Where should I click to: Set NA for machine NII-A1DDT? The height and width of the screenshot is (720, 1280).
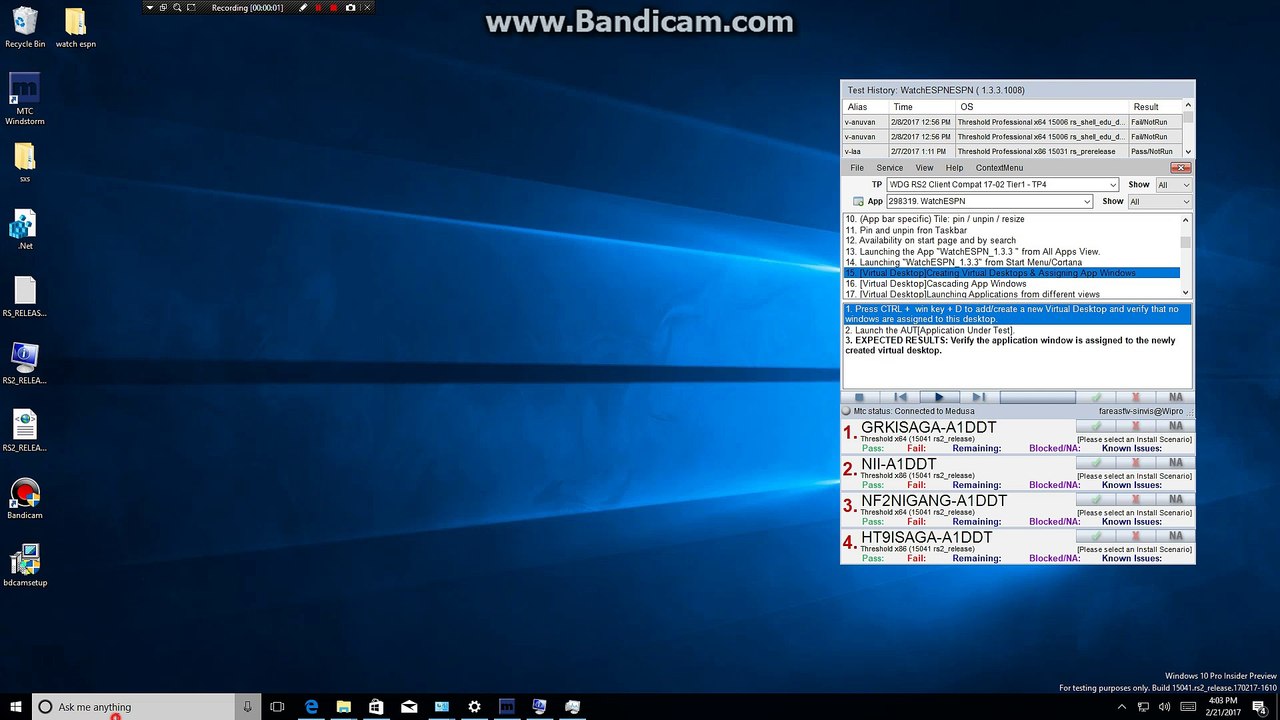click(x=1175, y=462)
